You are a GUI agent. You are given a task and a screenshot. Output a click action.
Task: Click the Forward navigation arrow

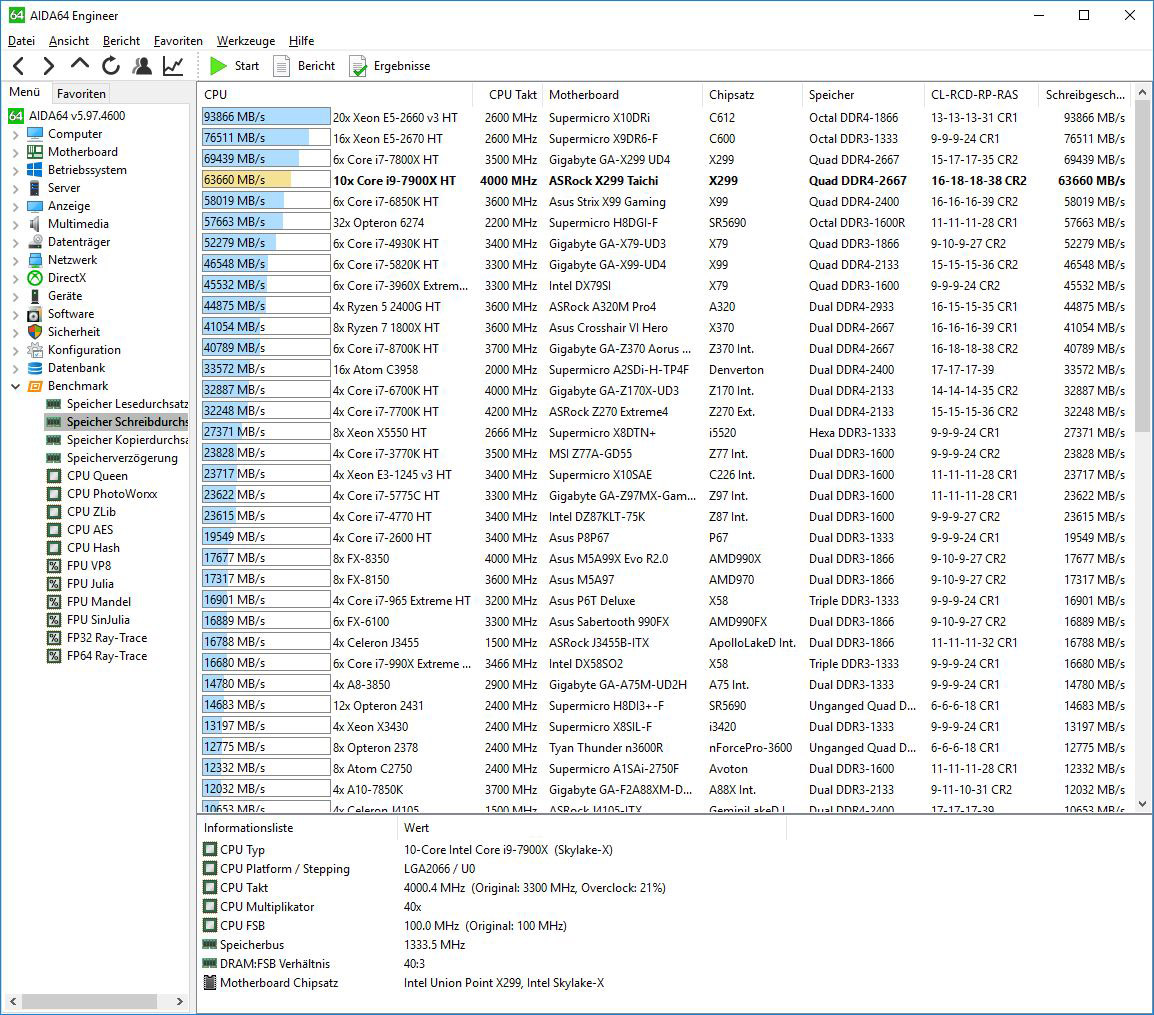coord(49,66)
